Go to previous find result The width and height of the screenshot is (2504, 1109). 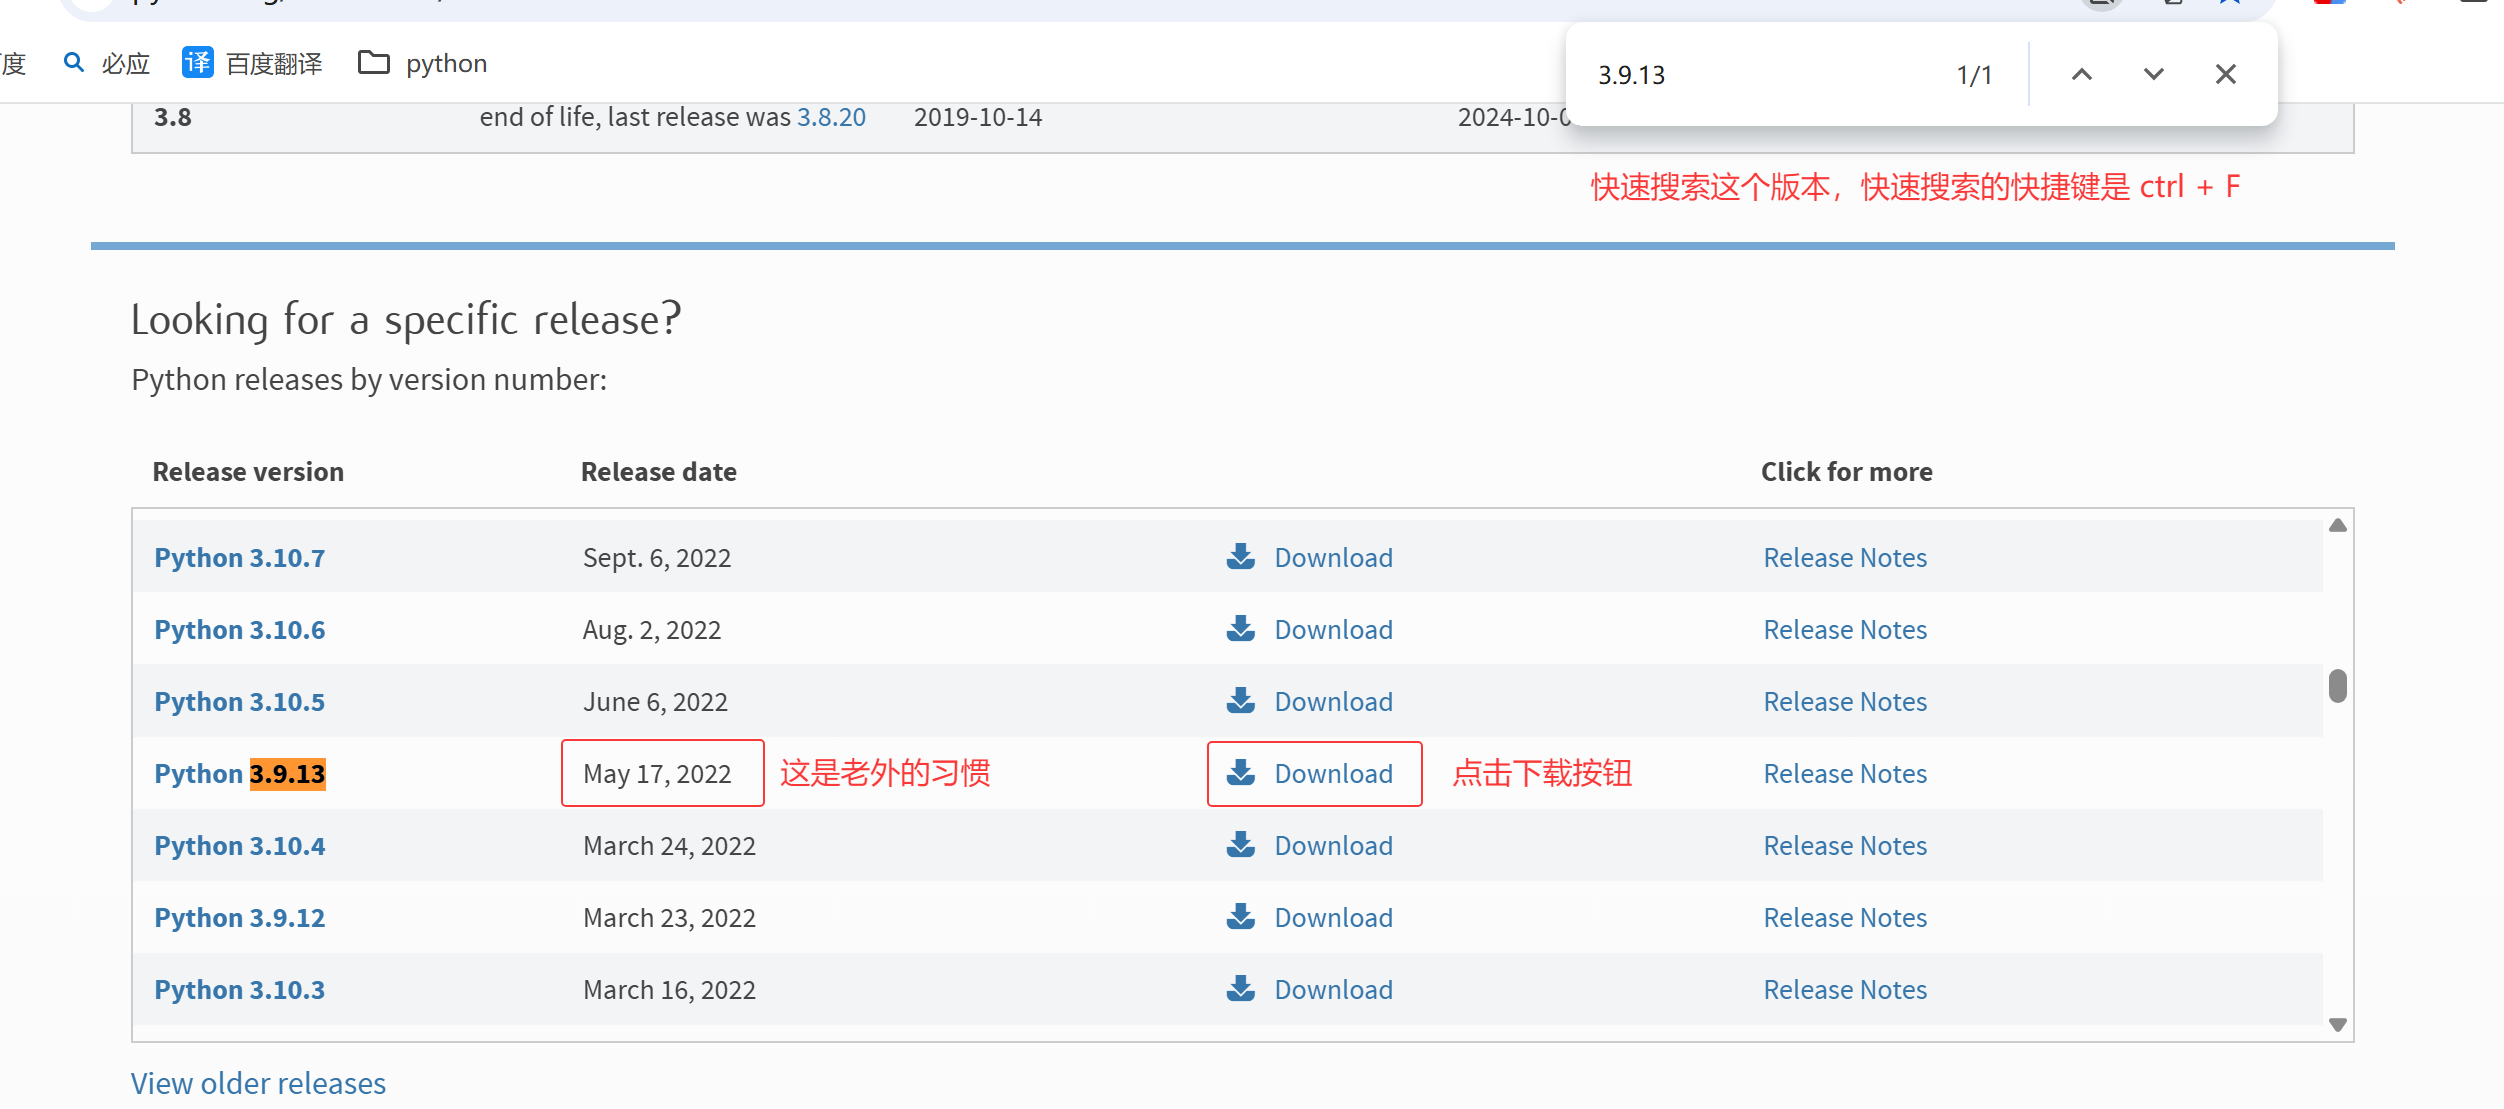[x=2081, y=74]
